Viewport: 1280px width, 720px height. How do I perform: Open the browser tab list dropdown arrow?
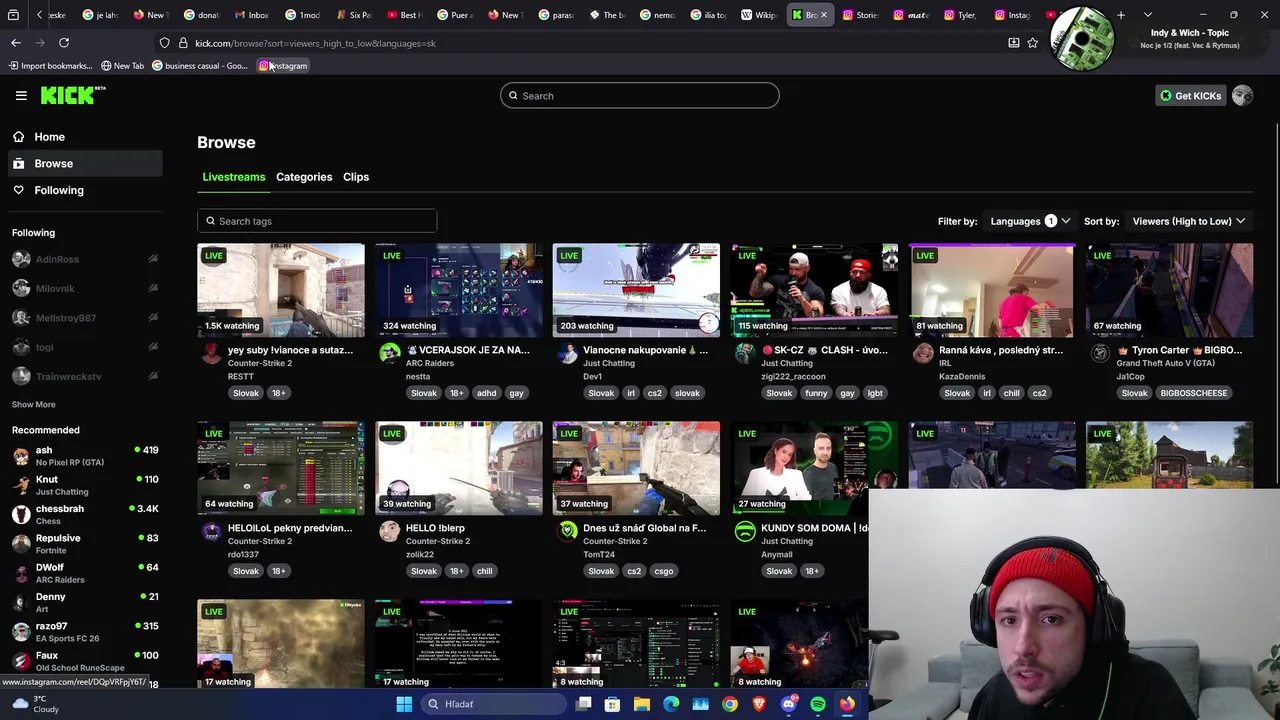tap(1147, 15)
